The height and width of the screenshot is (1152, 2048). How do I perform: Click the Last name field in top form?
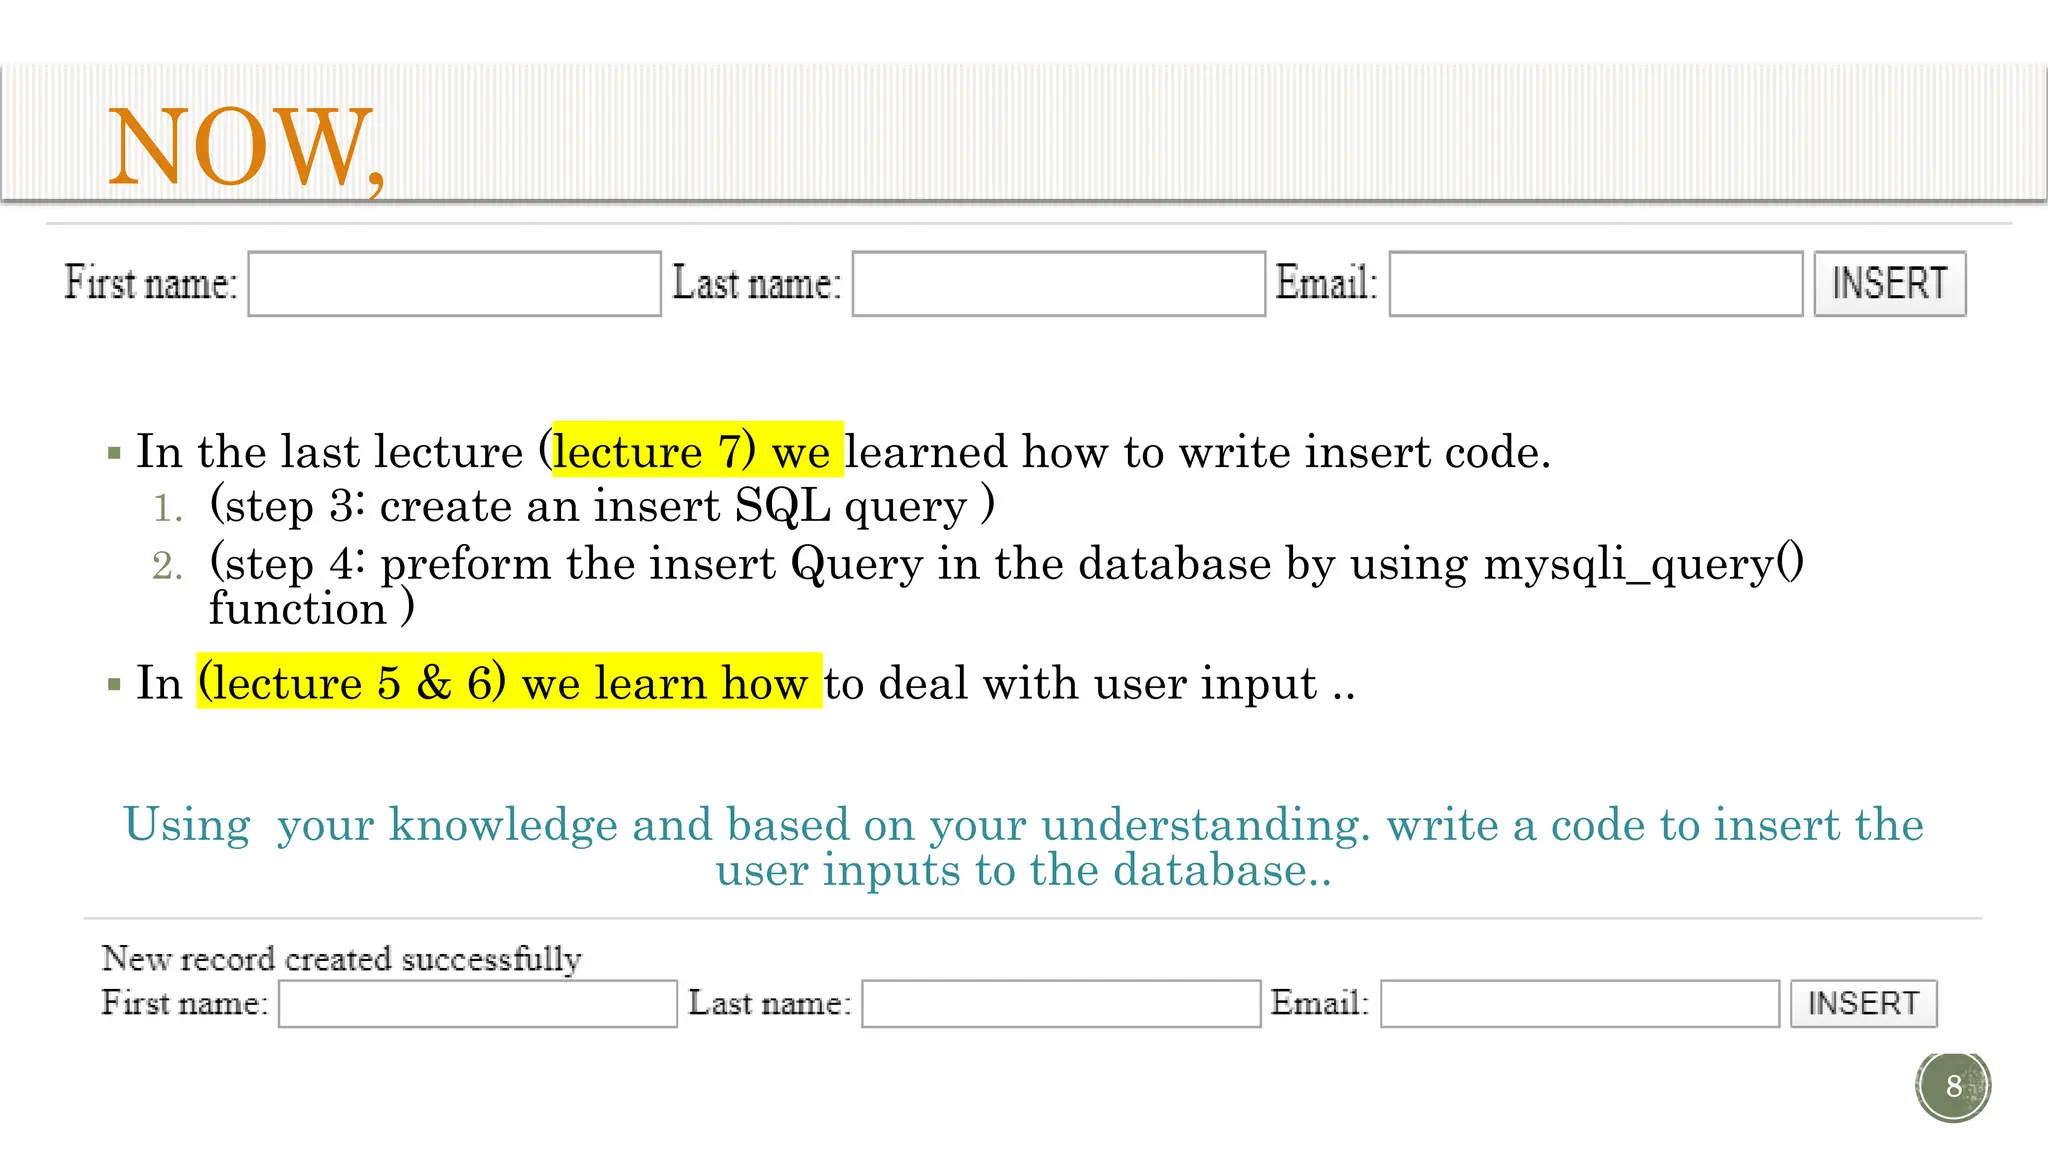(x=1059, y=284)
